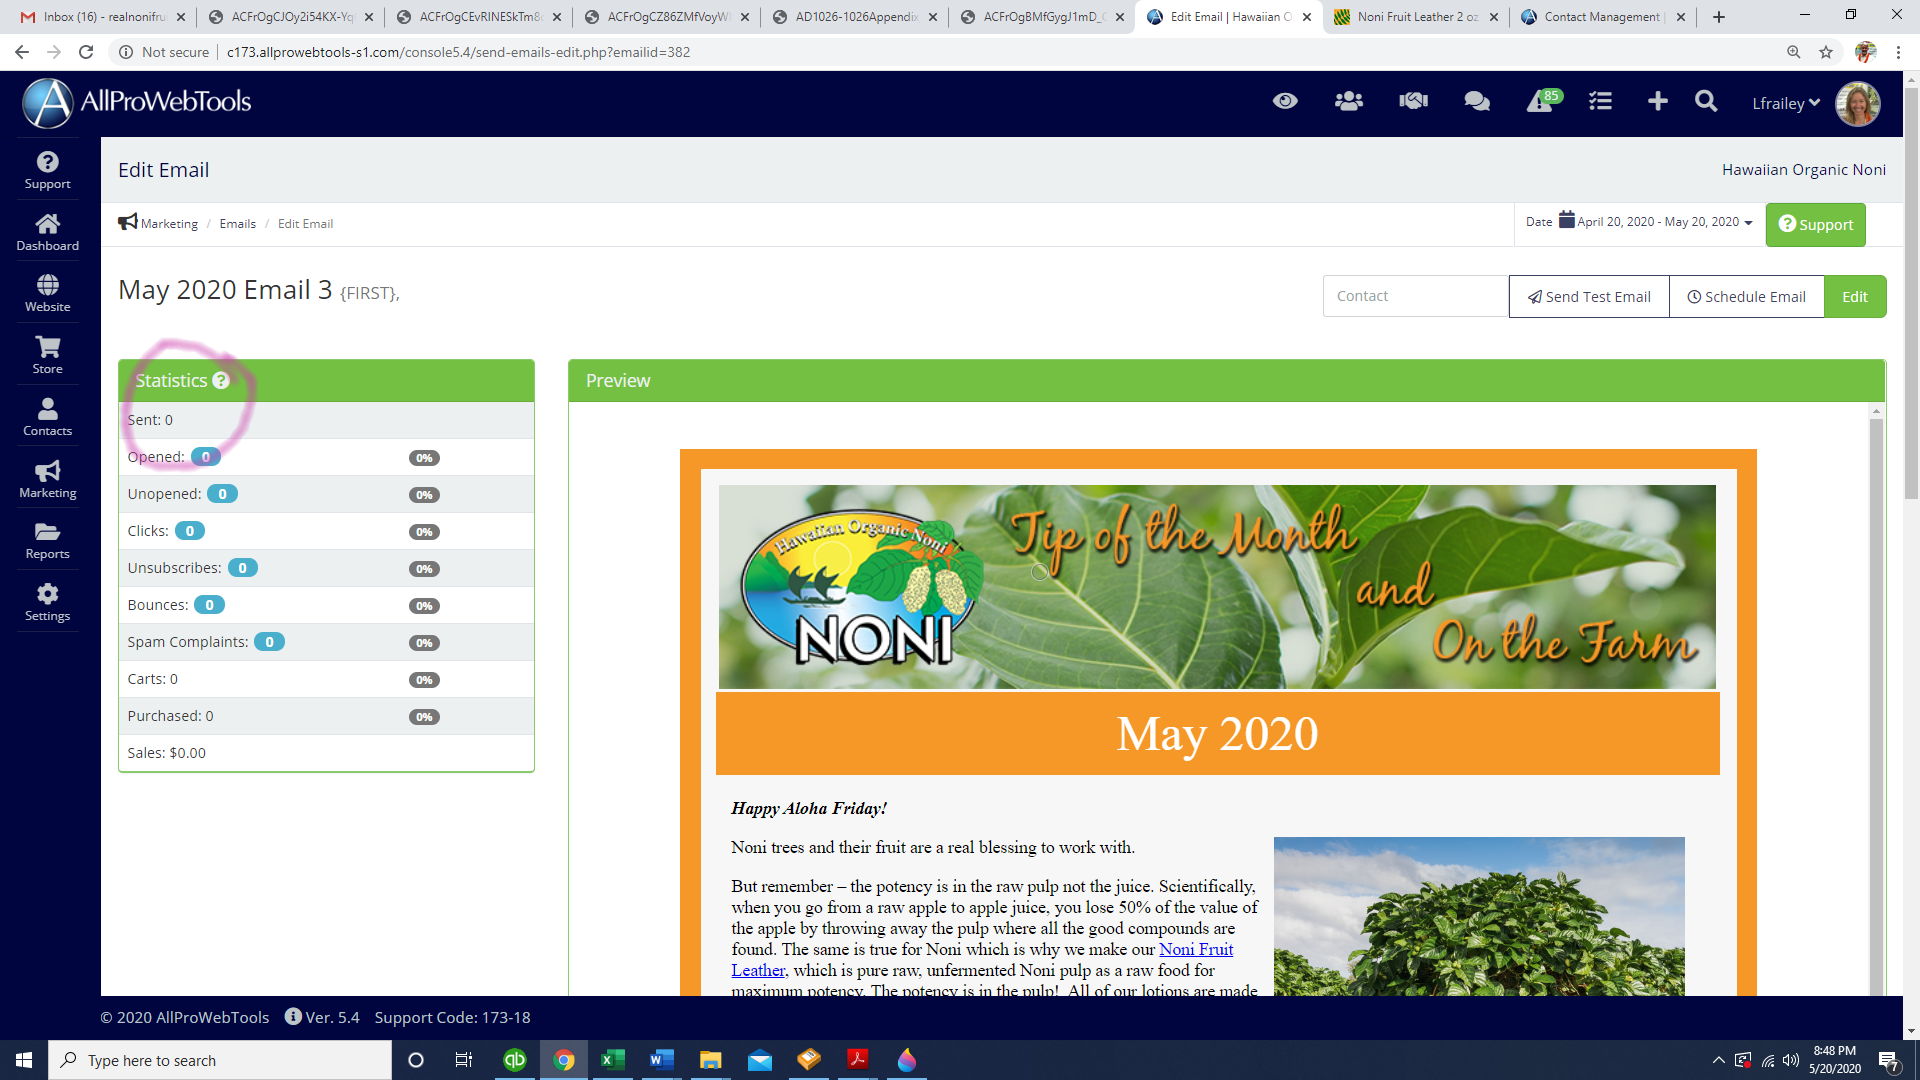This screenshot has width=1920, height=1080.
Task: Close the Edit Email browser tab
Action: [x=1307, y=17]
